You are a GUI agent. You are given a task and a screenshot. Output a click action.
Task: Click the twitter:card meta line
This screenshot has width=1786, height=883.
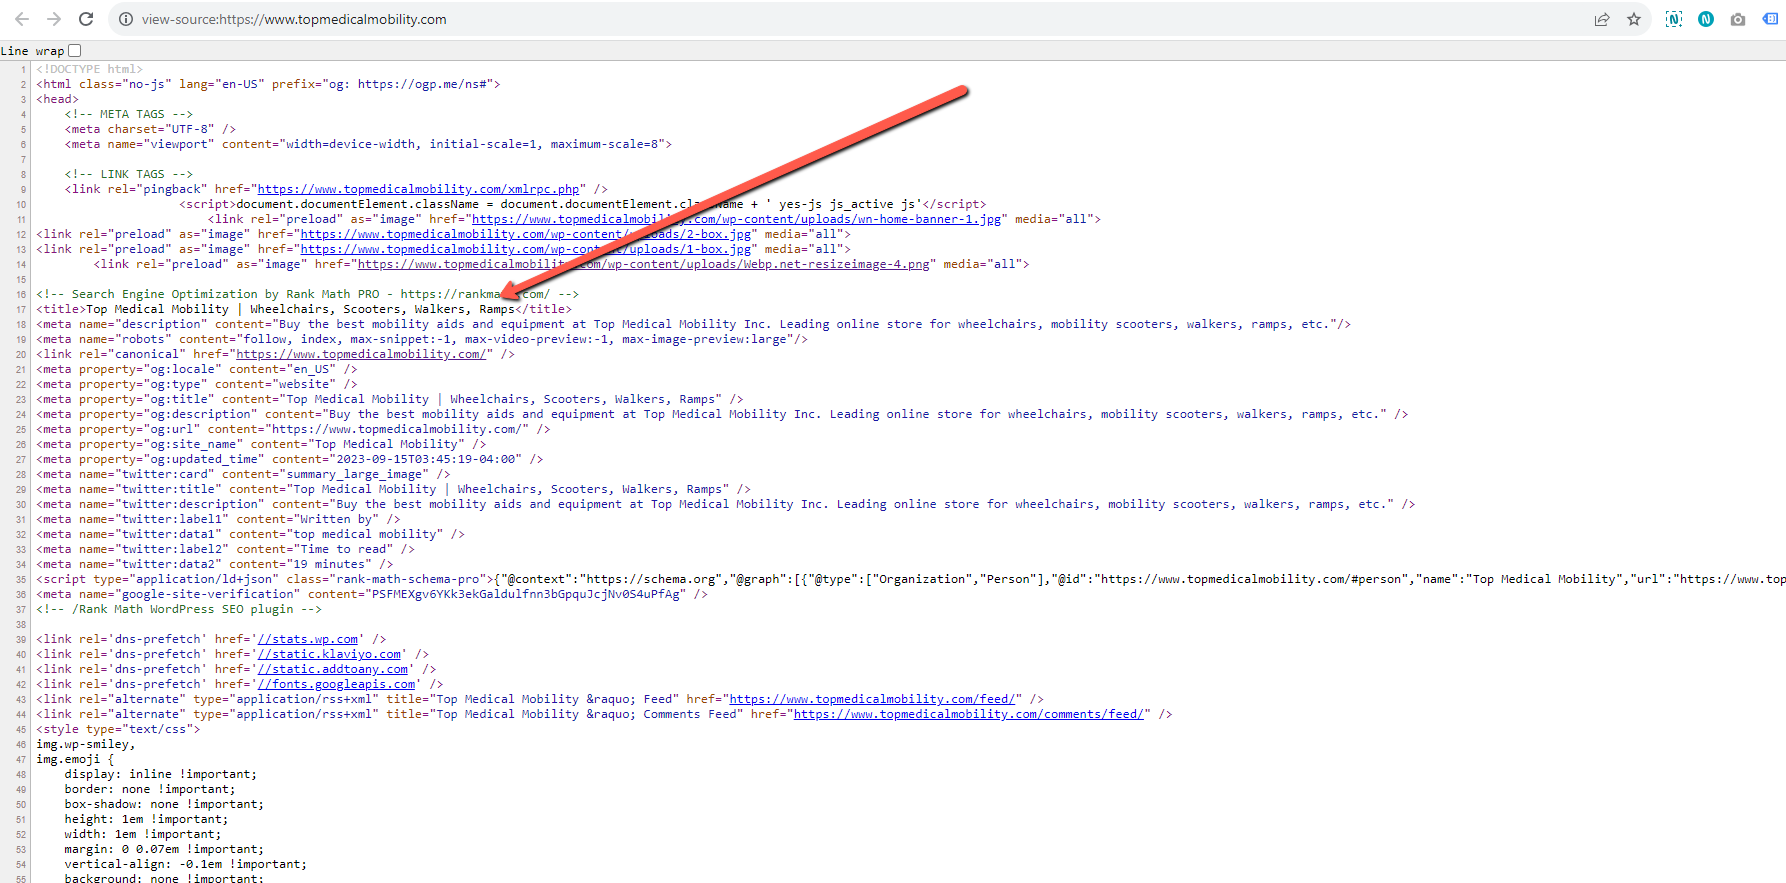tap(243, 474)
